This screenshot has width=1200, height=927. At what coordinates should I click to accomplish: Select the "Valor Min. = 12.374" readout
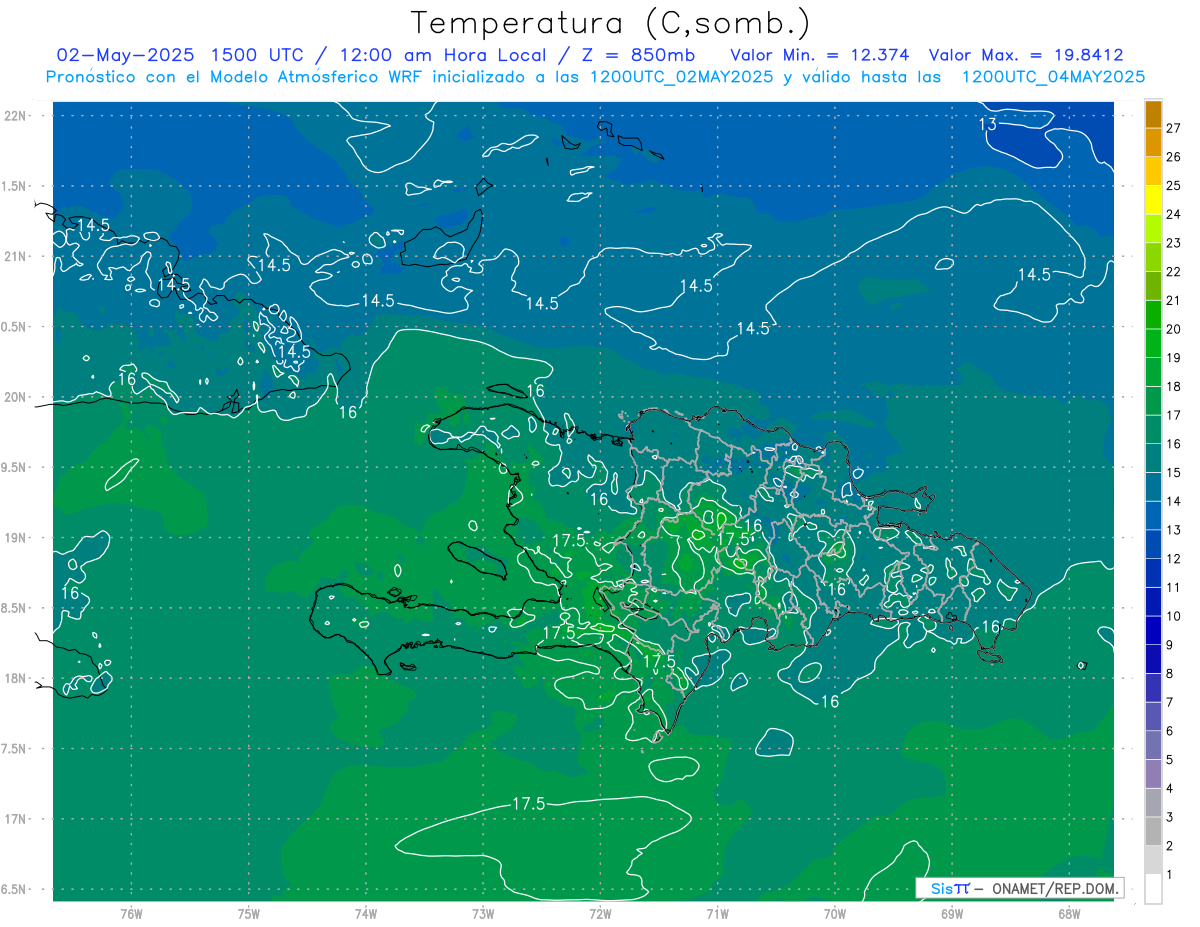[821, 55]
